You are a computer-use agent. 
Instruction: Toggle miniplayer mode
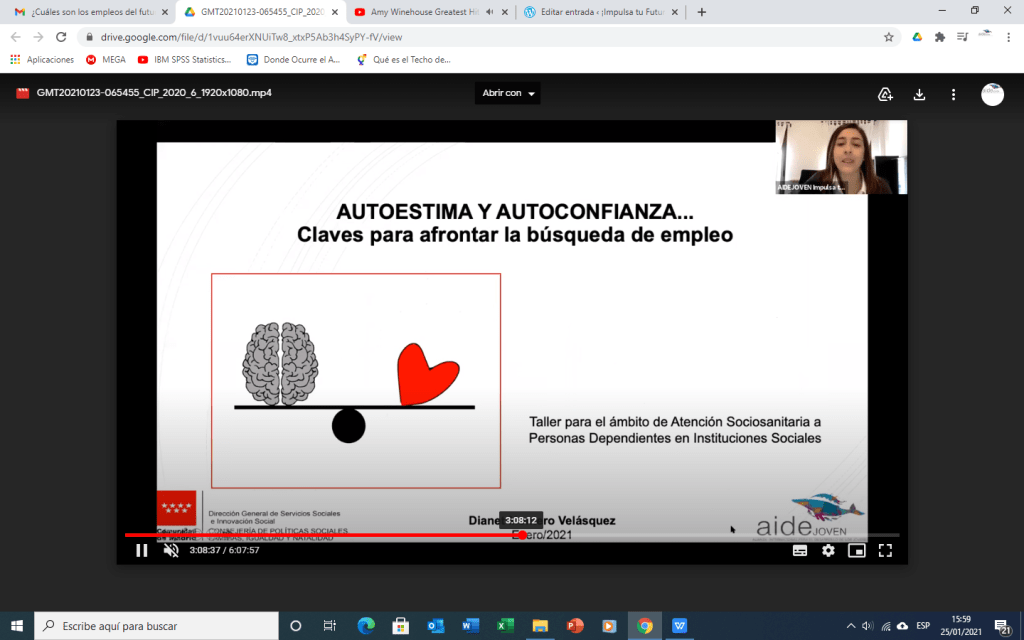tap(856, 550)
